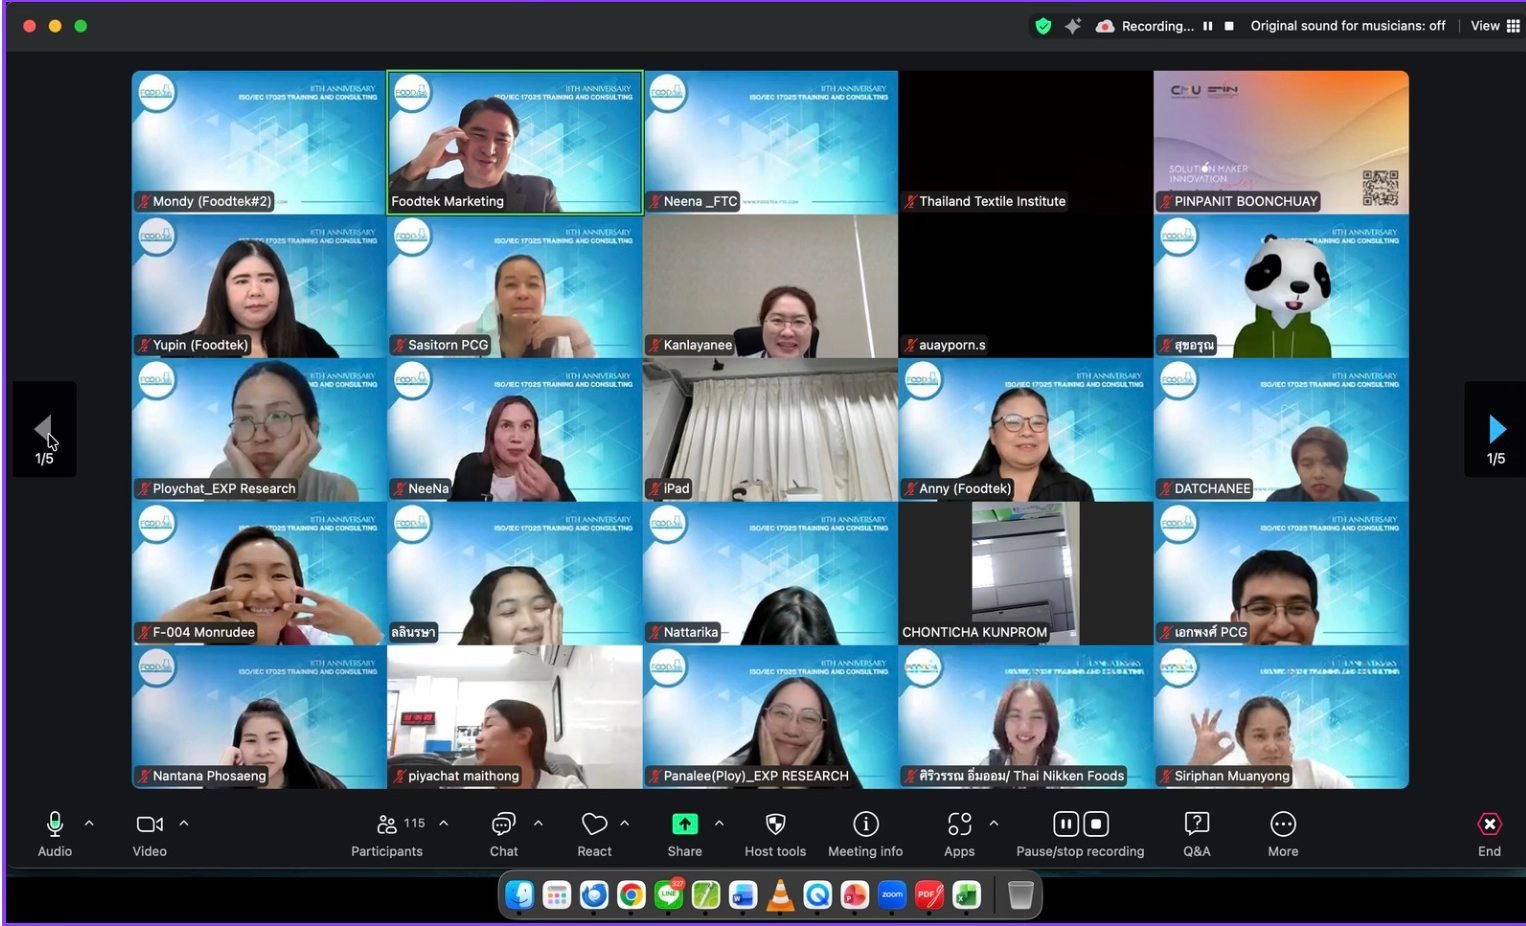
Task: Toggle the camera with Video button
Action: 149,832
